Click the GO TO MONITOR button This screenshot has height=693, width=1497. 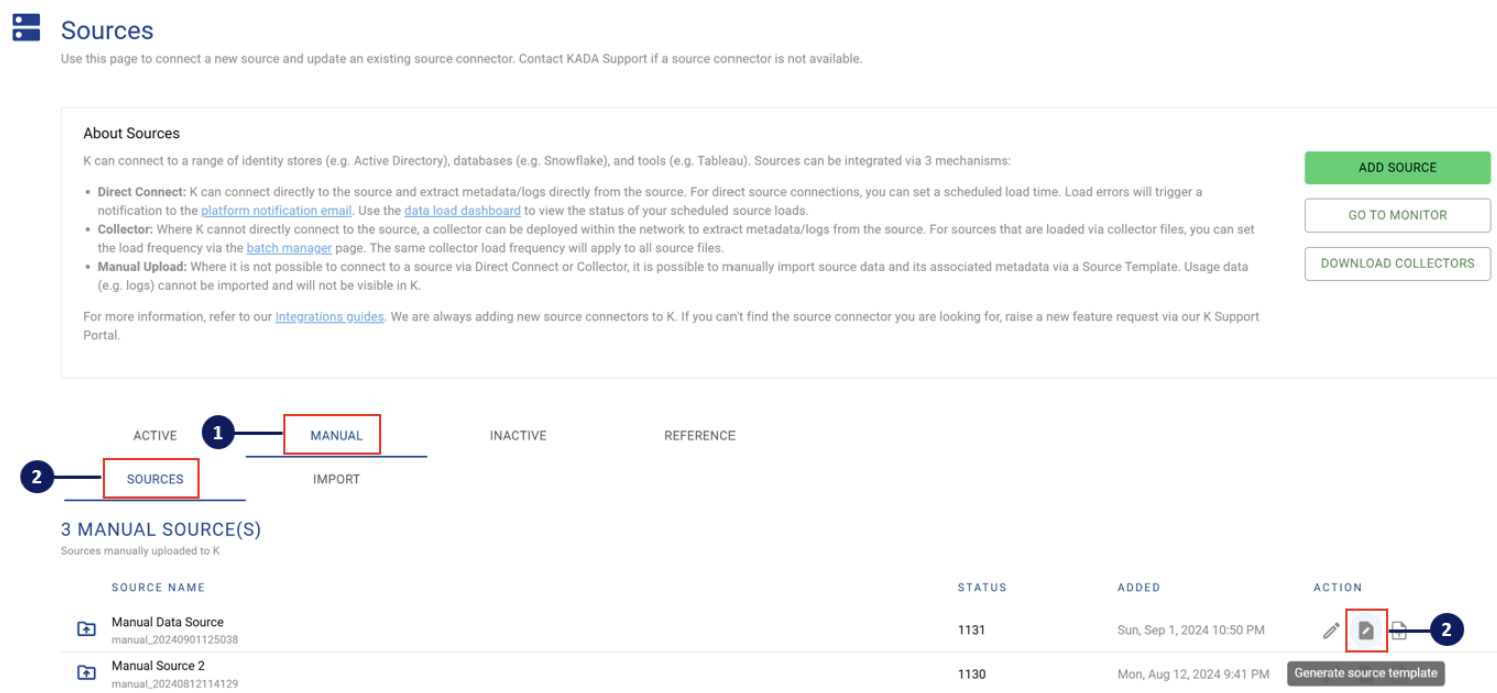tap(1397, 215)
